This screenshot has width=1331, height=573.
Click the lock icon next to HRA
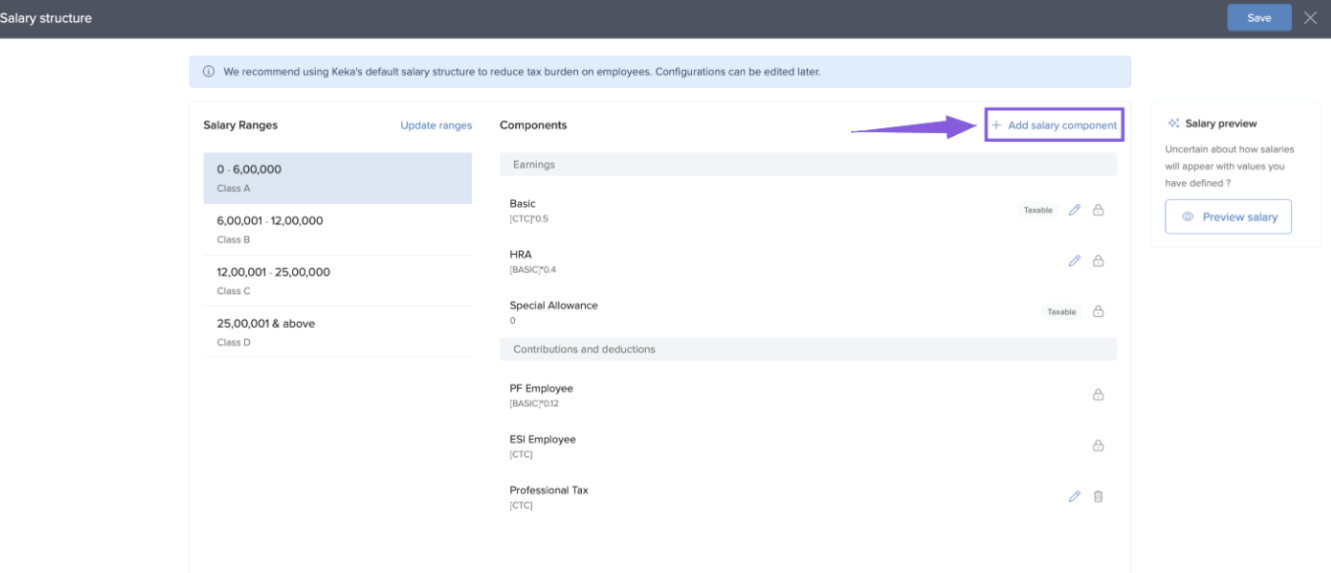pyautogui.click(x=1098, y=261)
